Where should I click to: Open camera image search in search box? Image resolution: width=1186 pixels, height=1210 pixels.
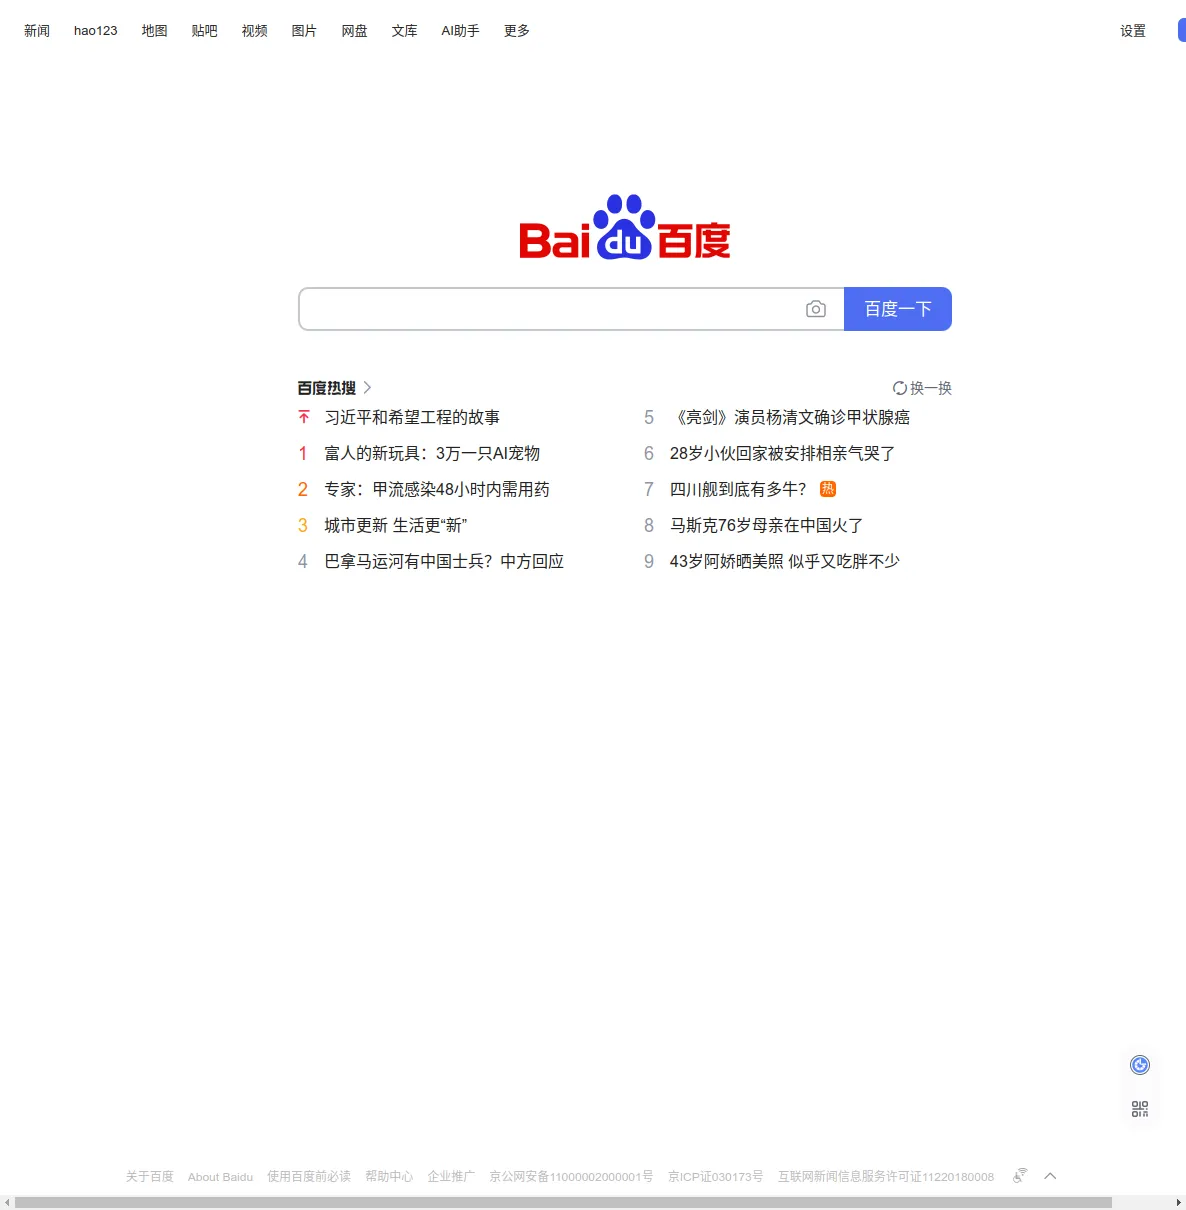[816, 309]
